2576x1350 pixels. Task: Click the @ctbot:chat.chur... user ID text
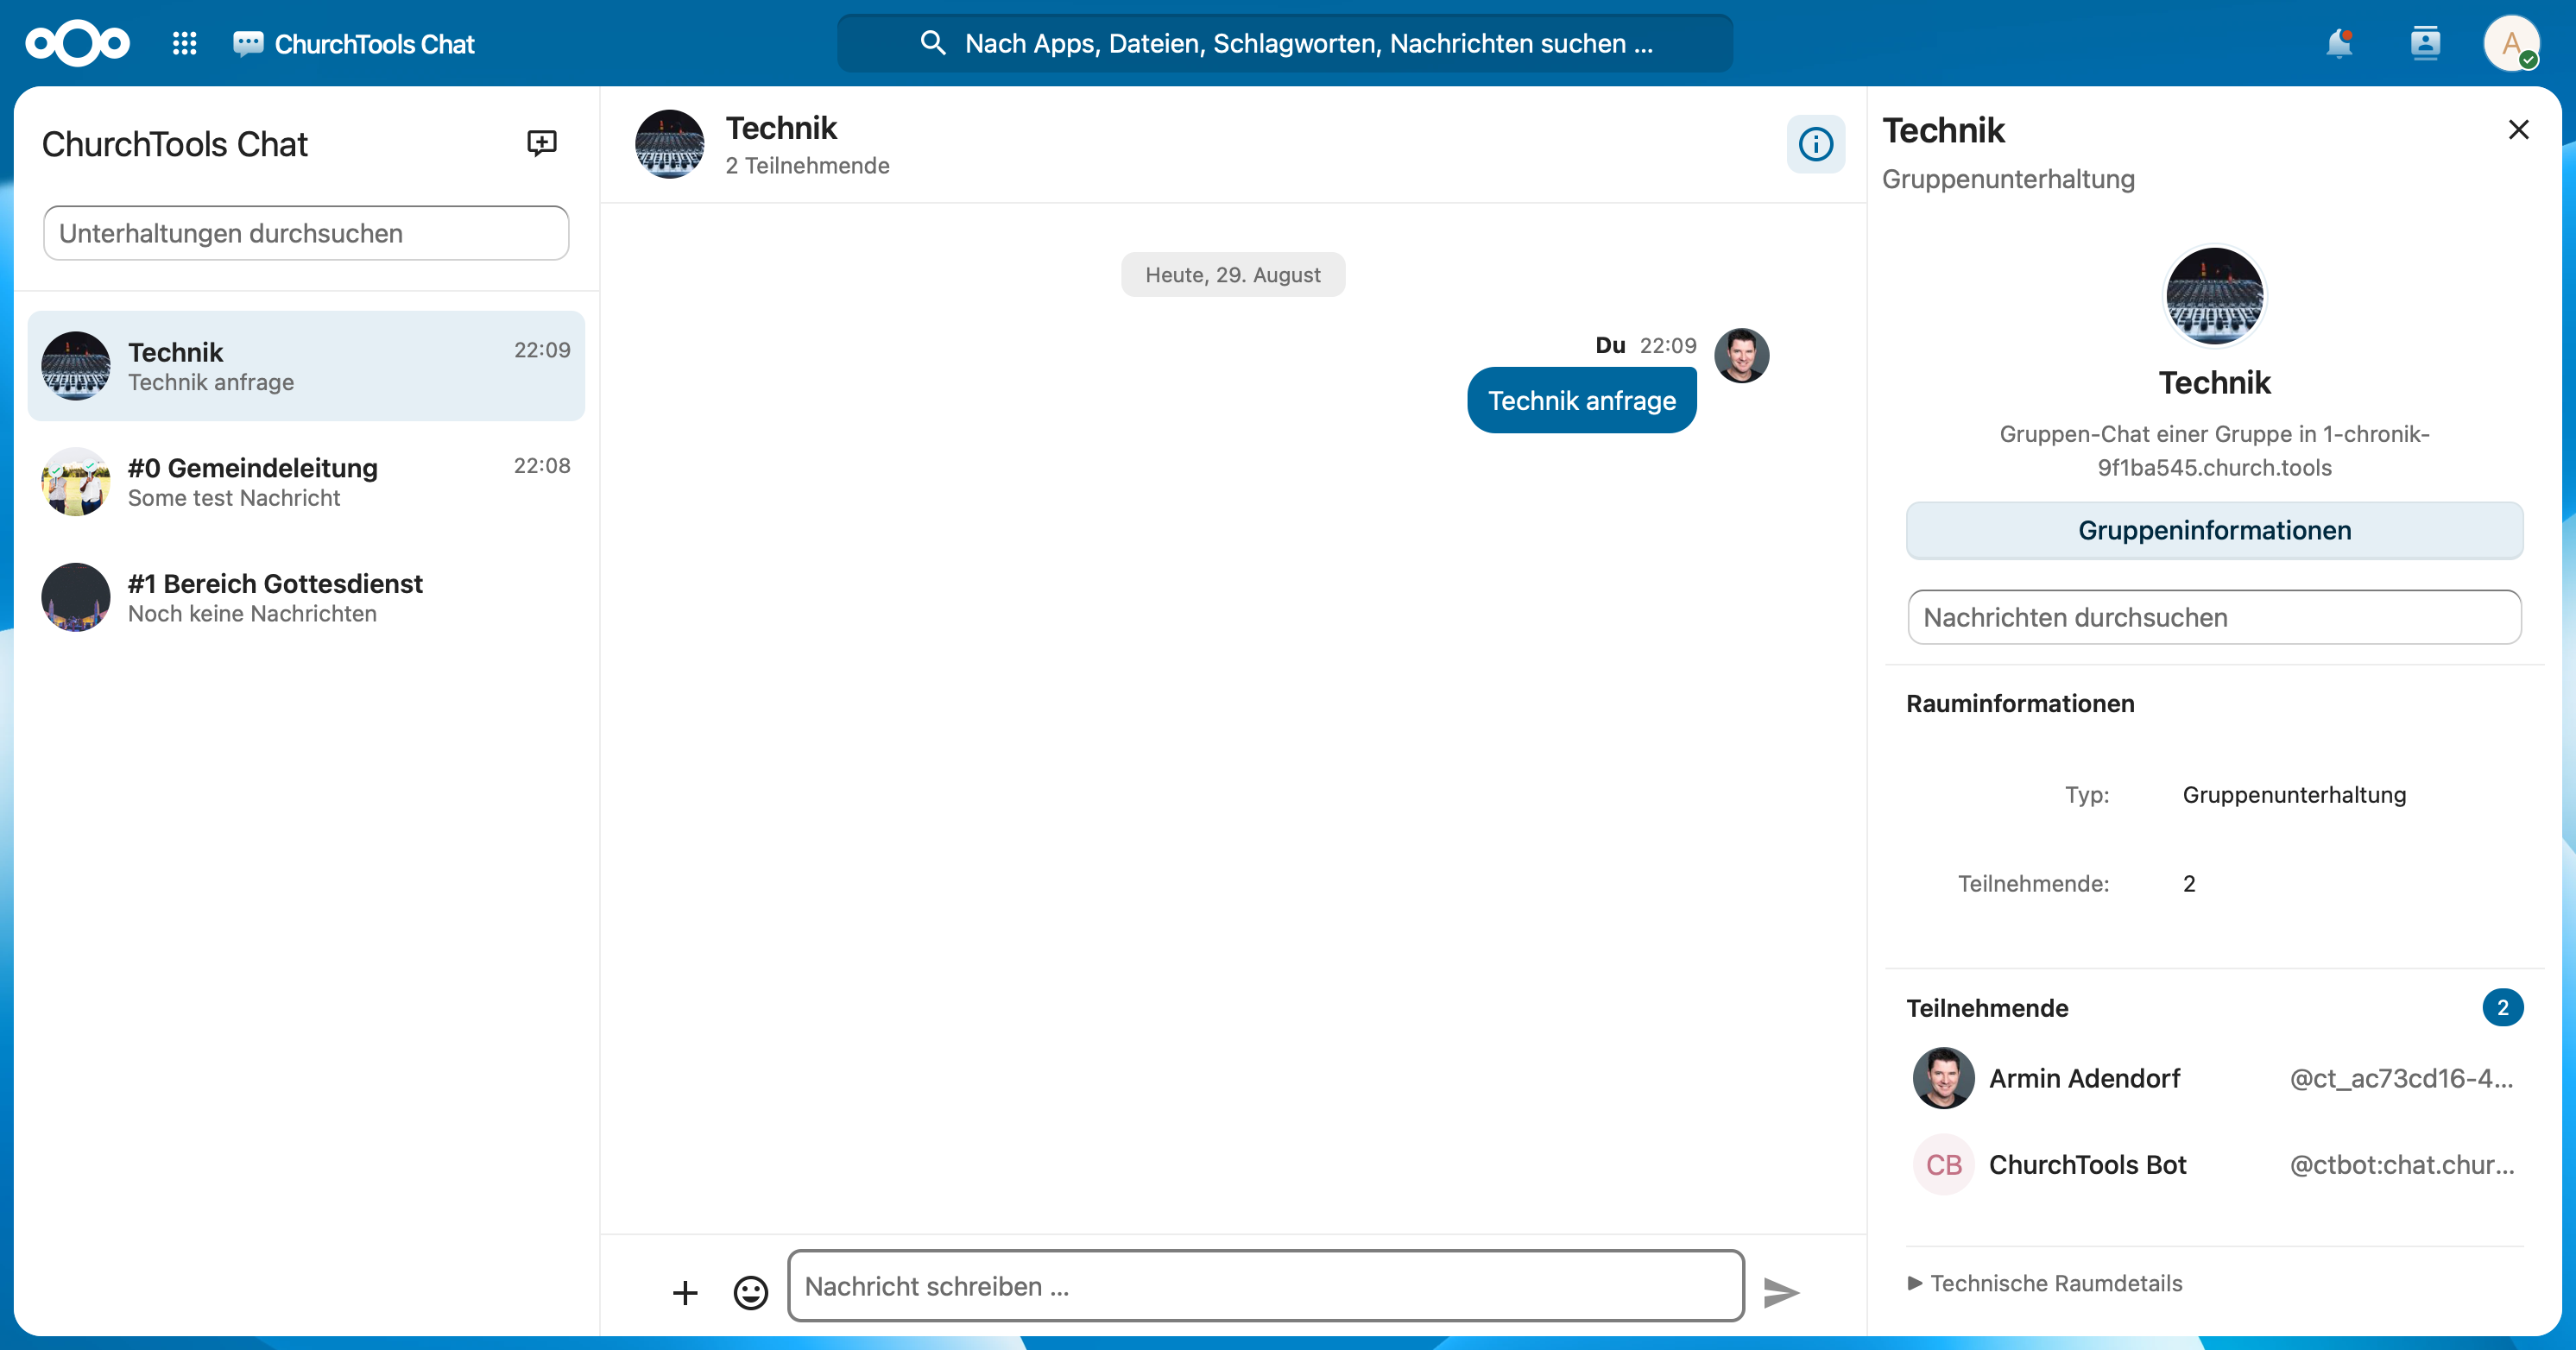pyautogui.click(x=2401, y=1164)
